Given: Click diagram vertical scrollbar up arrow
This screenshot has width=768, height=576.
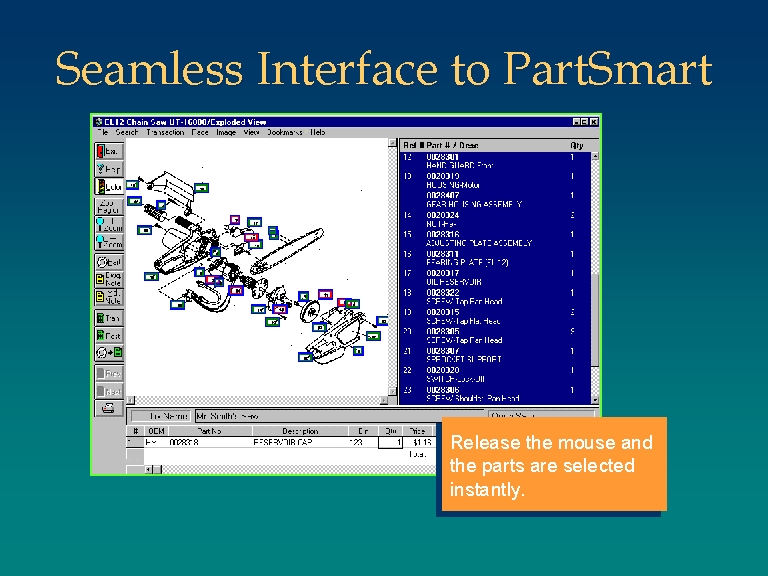Looking at the screenshot, I should point(392,143).
